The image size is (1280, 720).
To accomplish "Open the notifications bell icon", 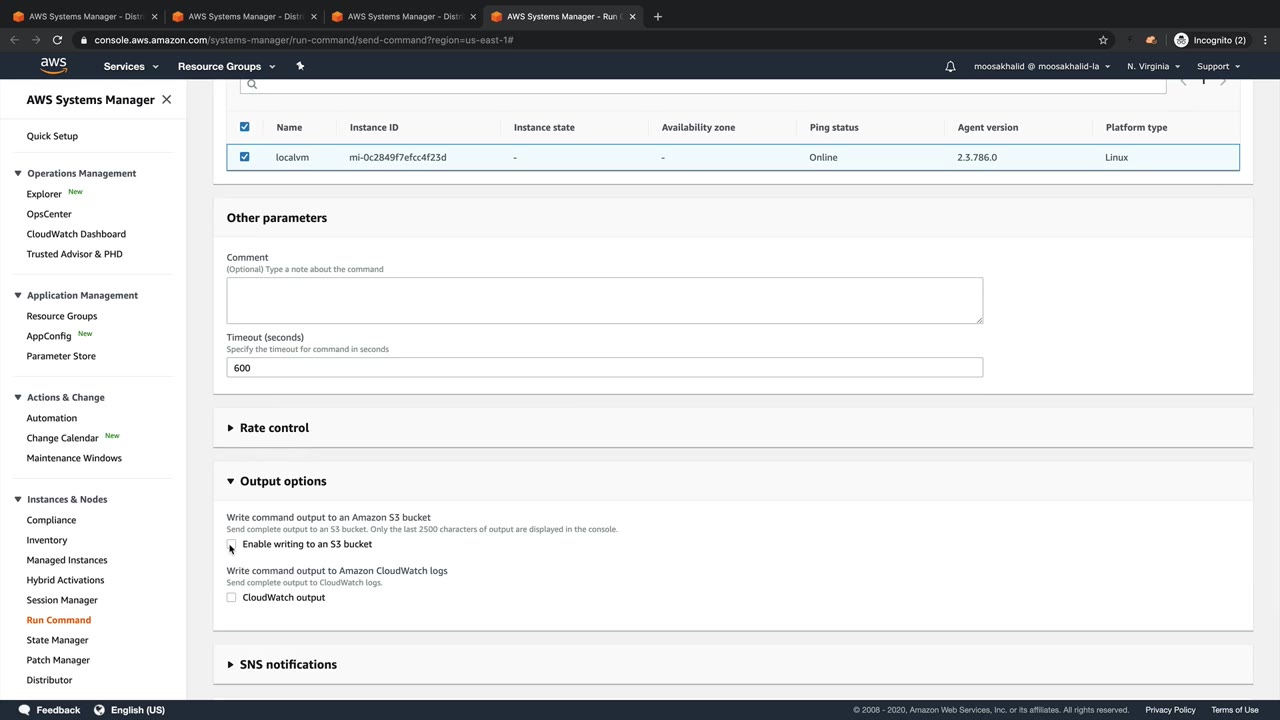I will pos(950,66).
